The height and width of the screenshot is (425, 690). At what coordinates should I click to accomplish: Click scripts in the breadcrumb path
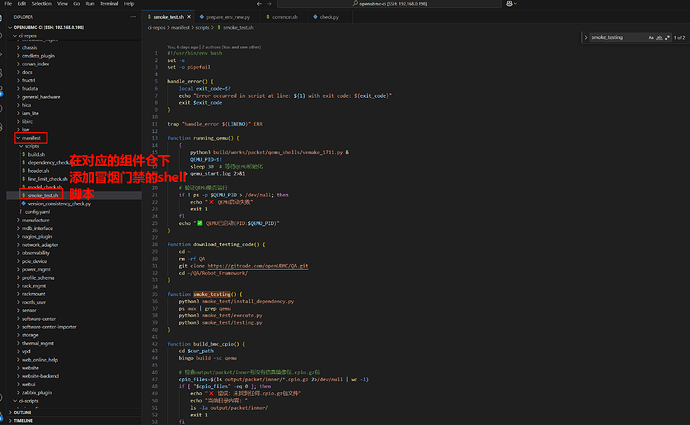pyautogui.click(x=202, y=27)
